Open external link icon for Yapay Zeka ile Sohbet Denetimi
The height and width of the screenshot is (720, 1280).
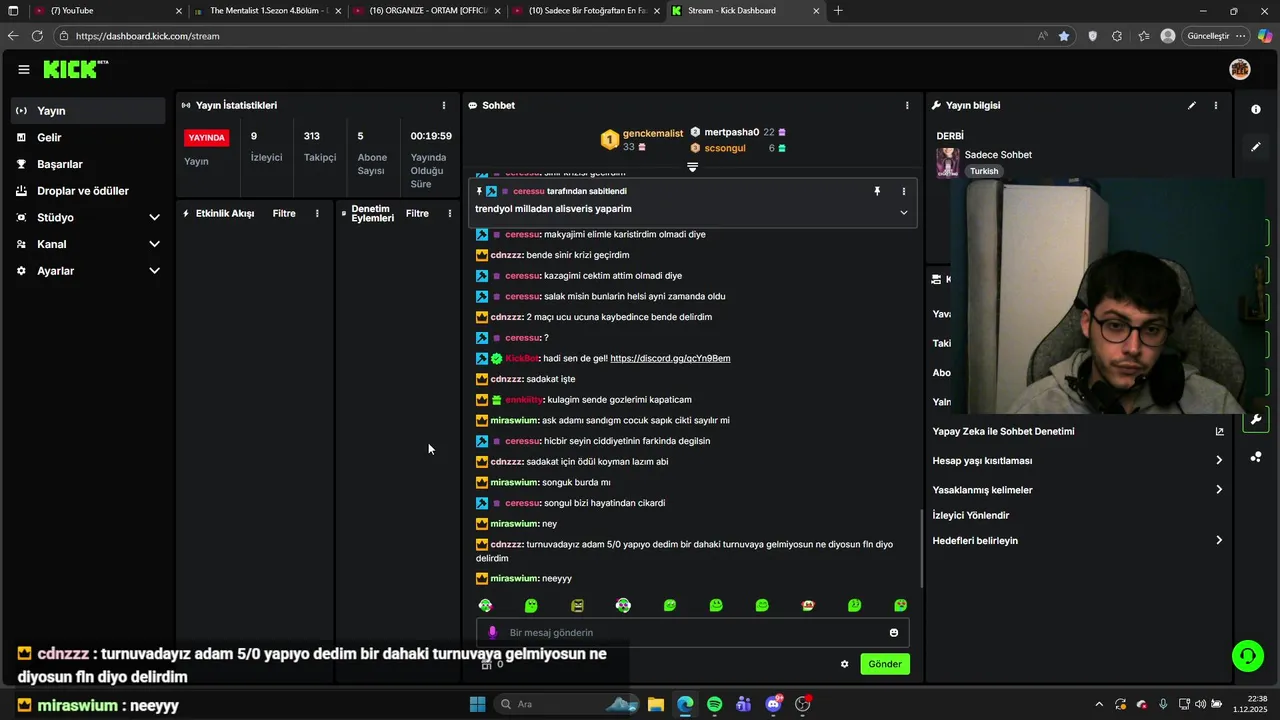pos(1219,431)
